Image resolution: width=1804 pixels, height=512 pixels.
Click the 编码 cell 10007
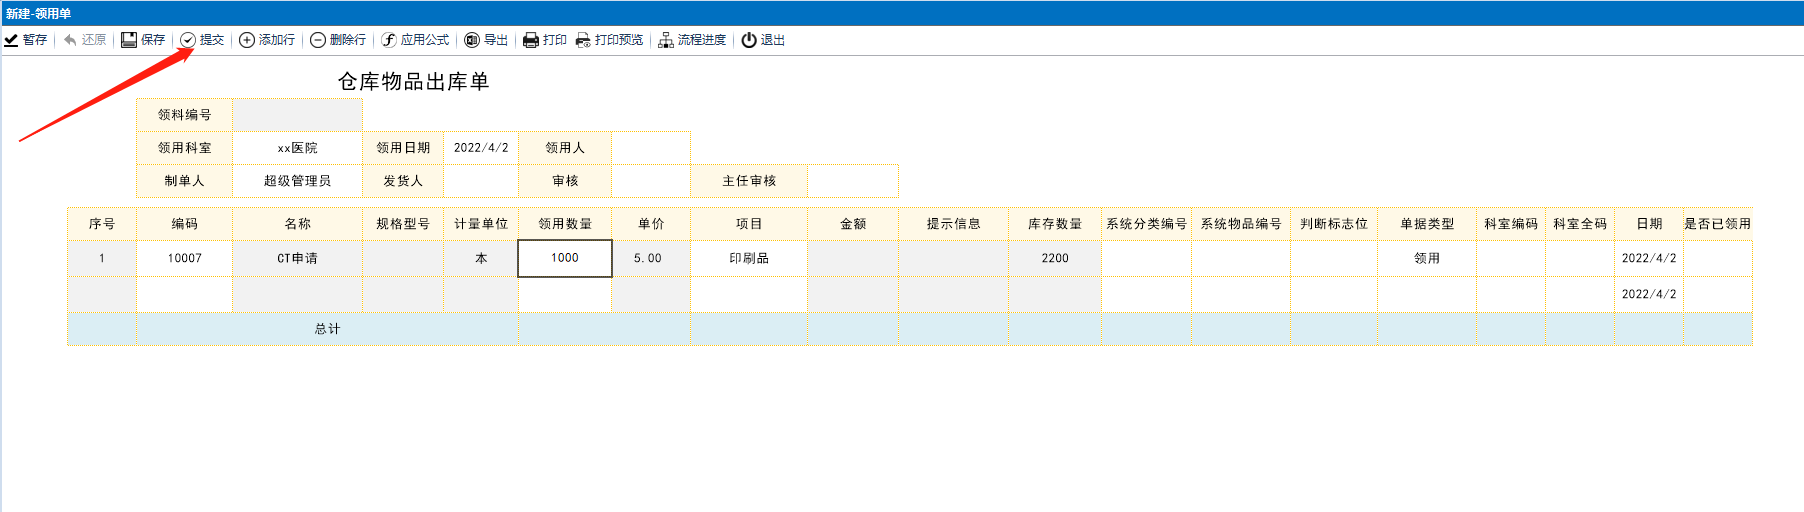pos(185,258)
